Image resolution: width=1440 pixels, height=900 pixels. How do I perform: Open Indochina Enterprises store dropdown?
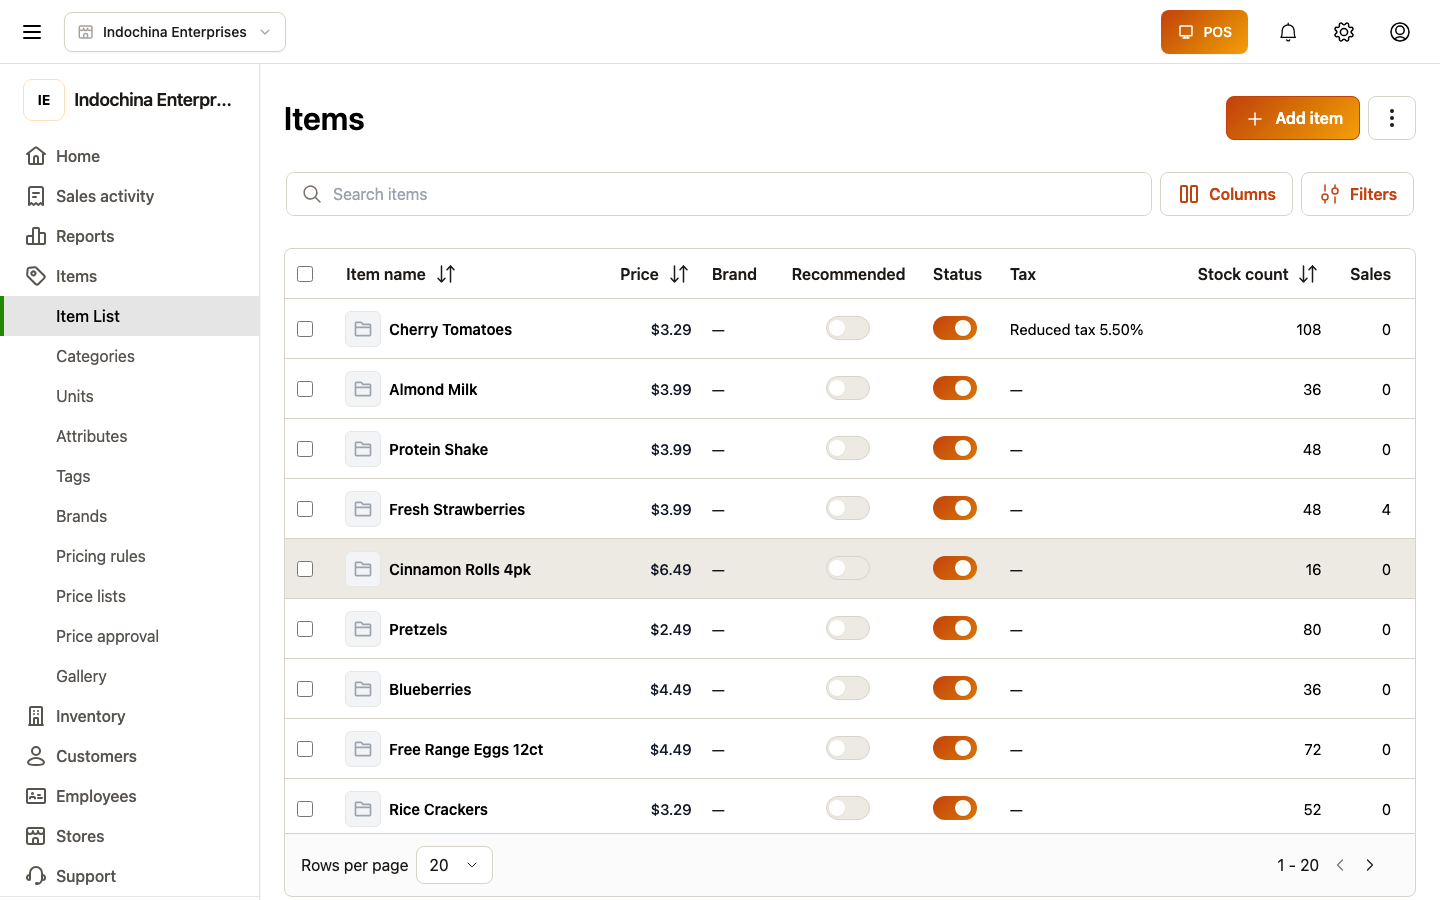175,32
